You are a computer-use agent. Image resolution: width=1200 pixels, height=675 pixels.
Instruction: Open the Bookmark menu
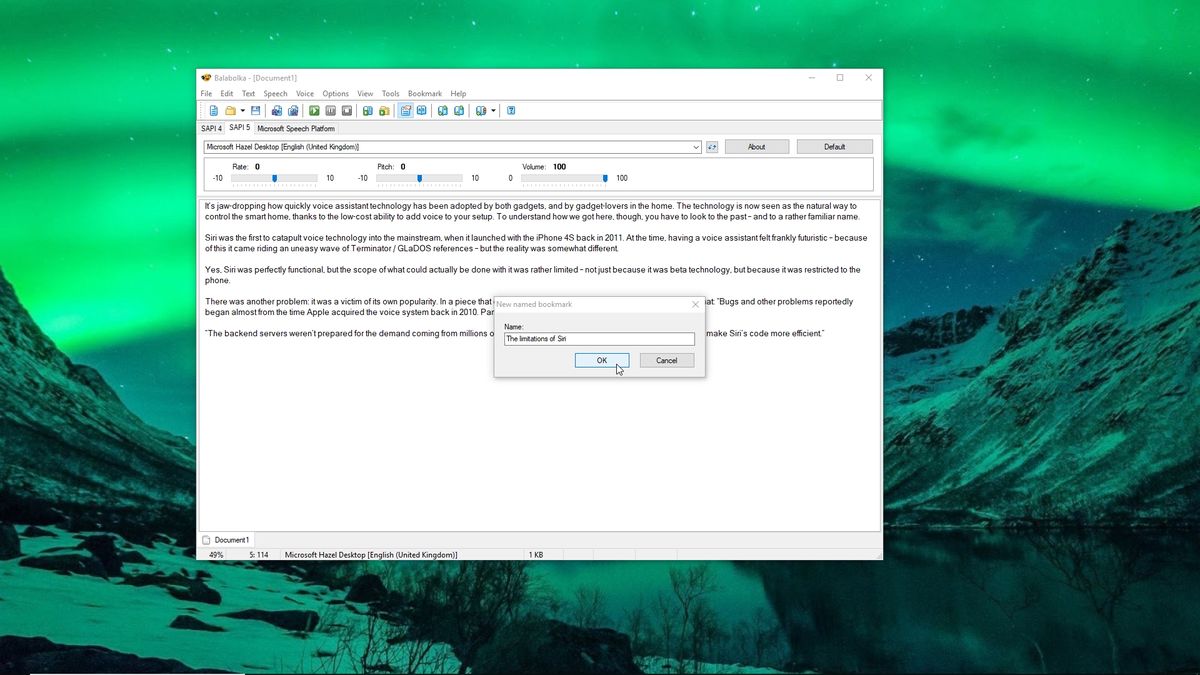pos(424,93)
